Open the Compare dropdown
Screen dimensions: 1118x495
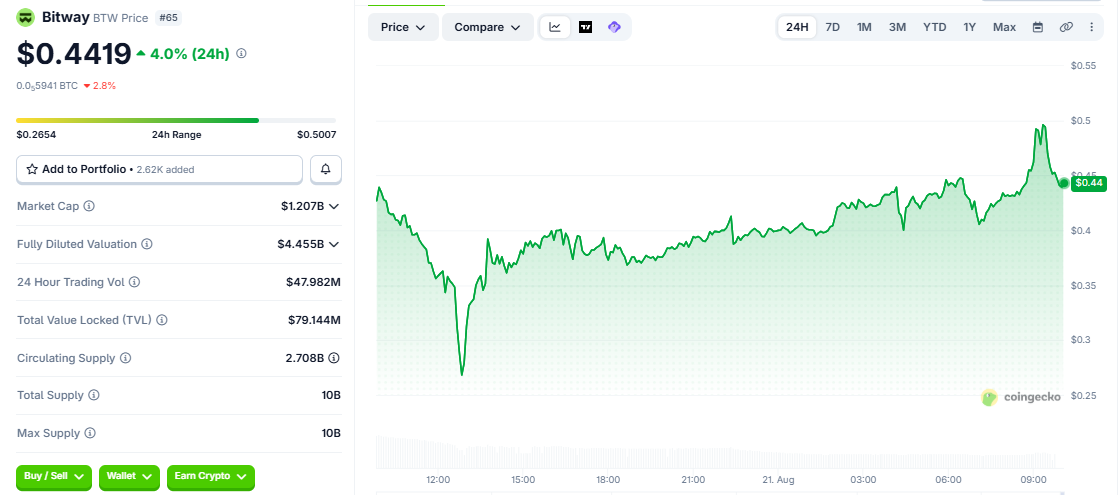(488, 27)
